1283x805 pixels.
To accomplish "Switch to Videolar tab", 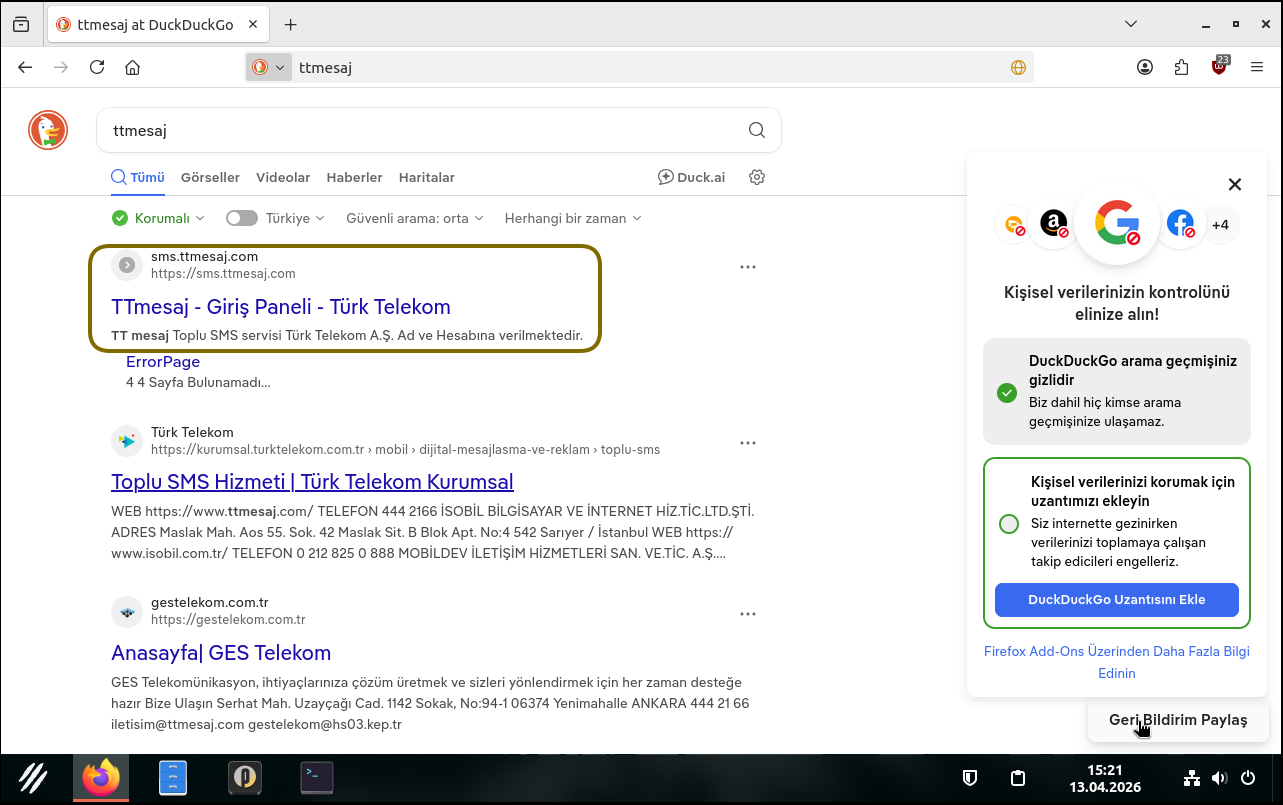I will pyautogui.click(x=283, y=177).
